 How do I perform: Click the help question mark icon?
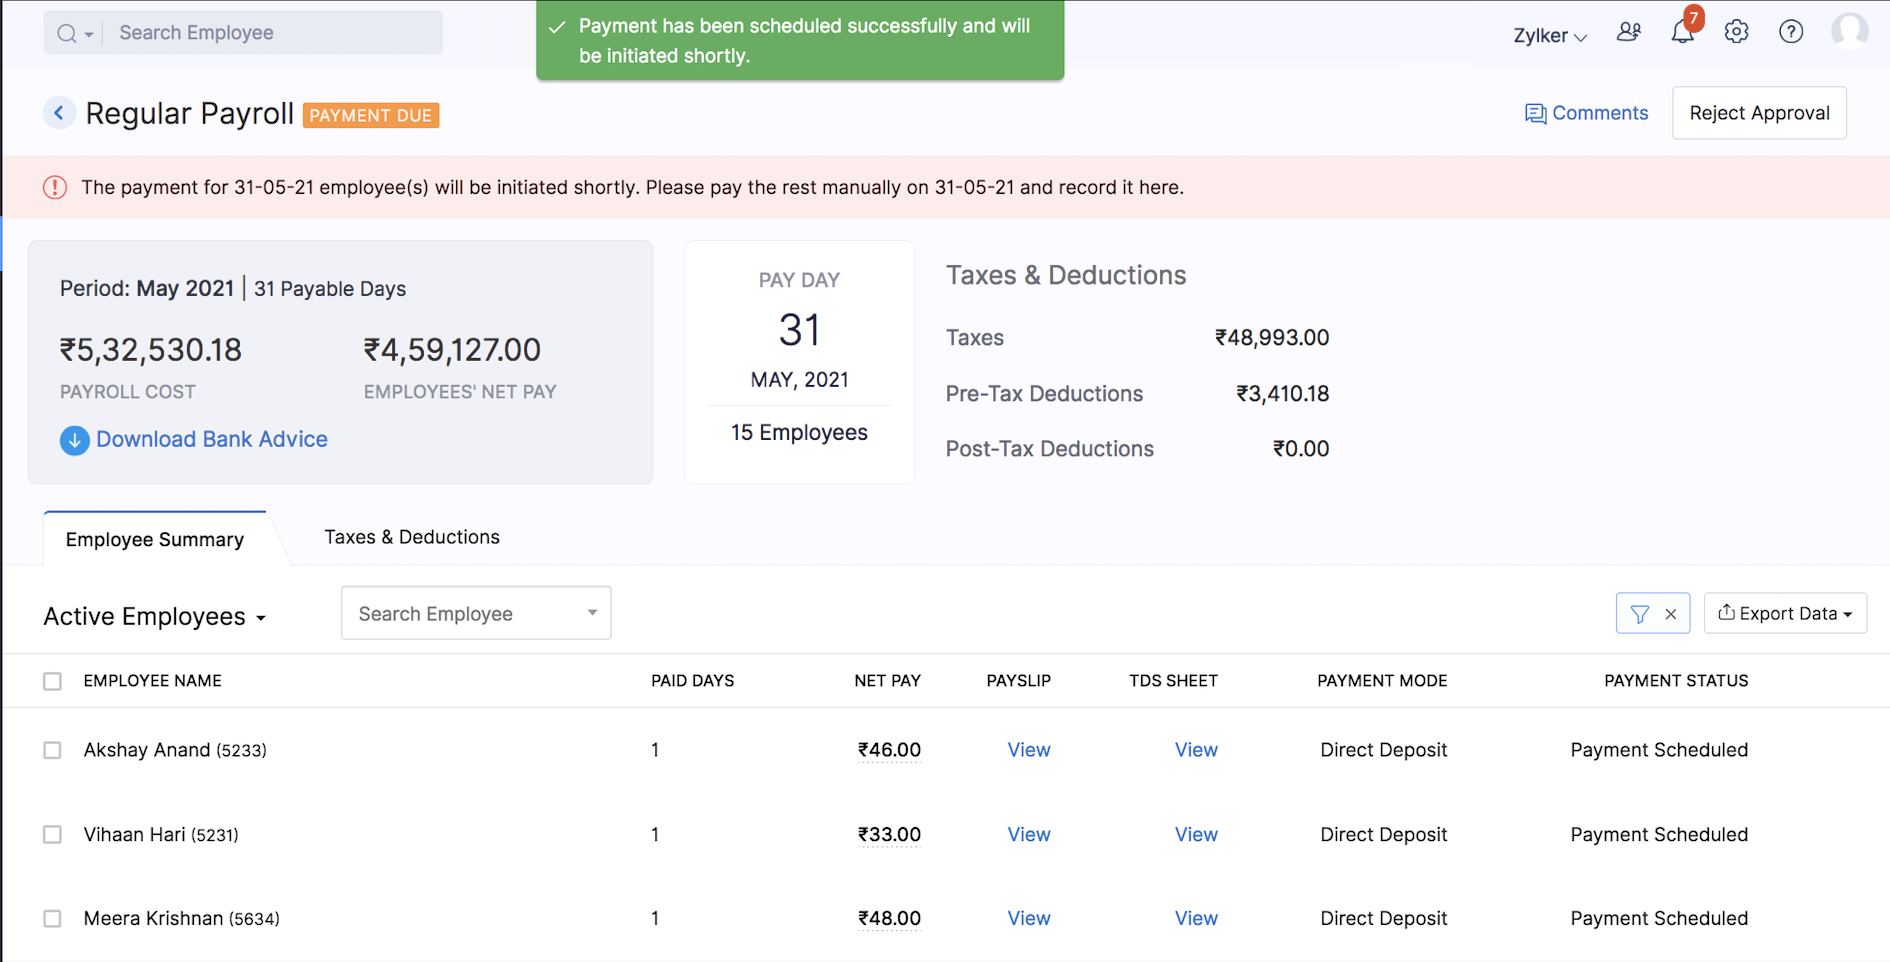coord(1790,32)
